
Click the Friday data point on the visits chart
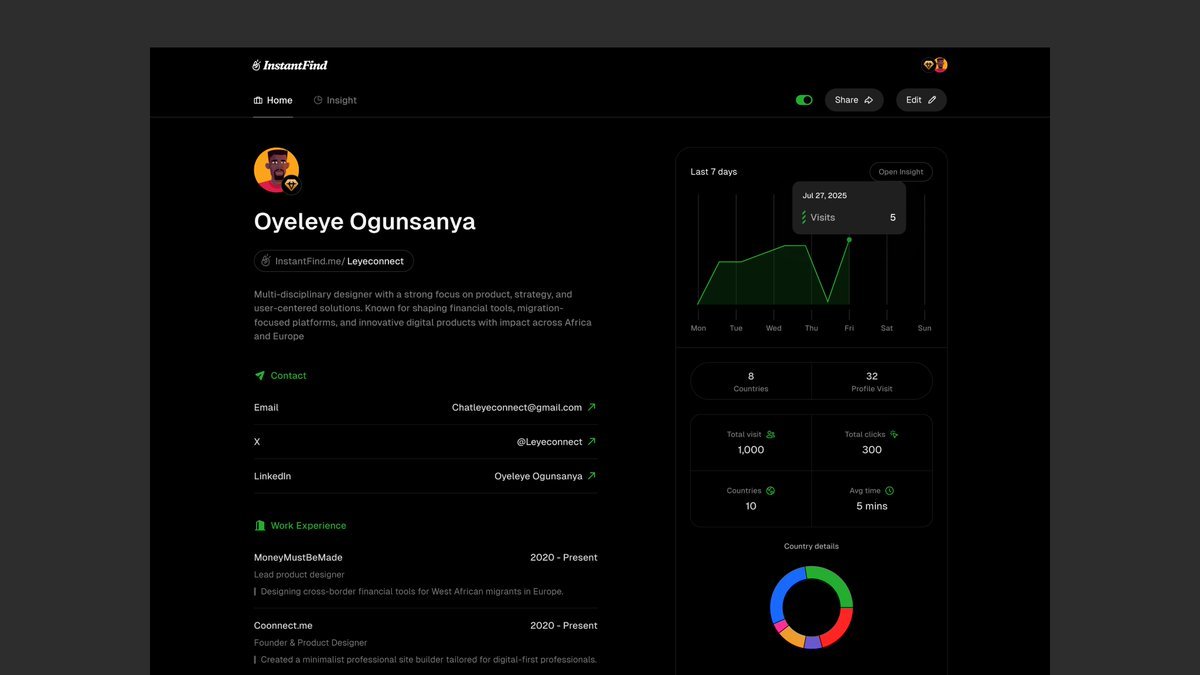pyautogui.click(x=849, y=240)
